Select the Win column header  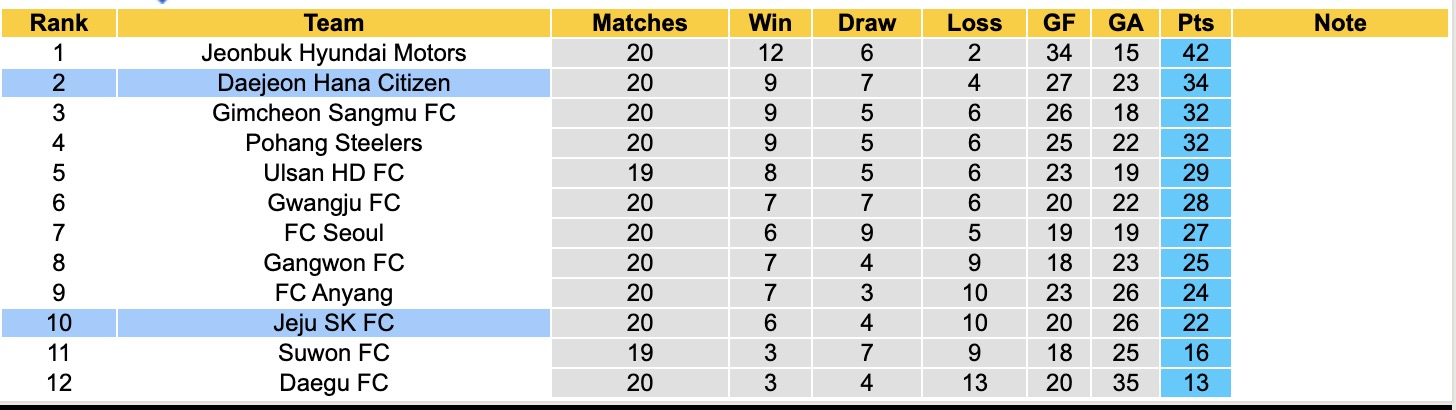click(x=769, y=23)
